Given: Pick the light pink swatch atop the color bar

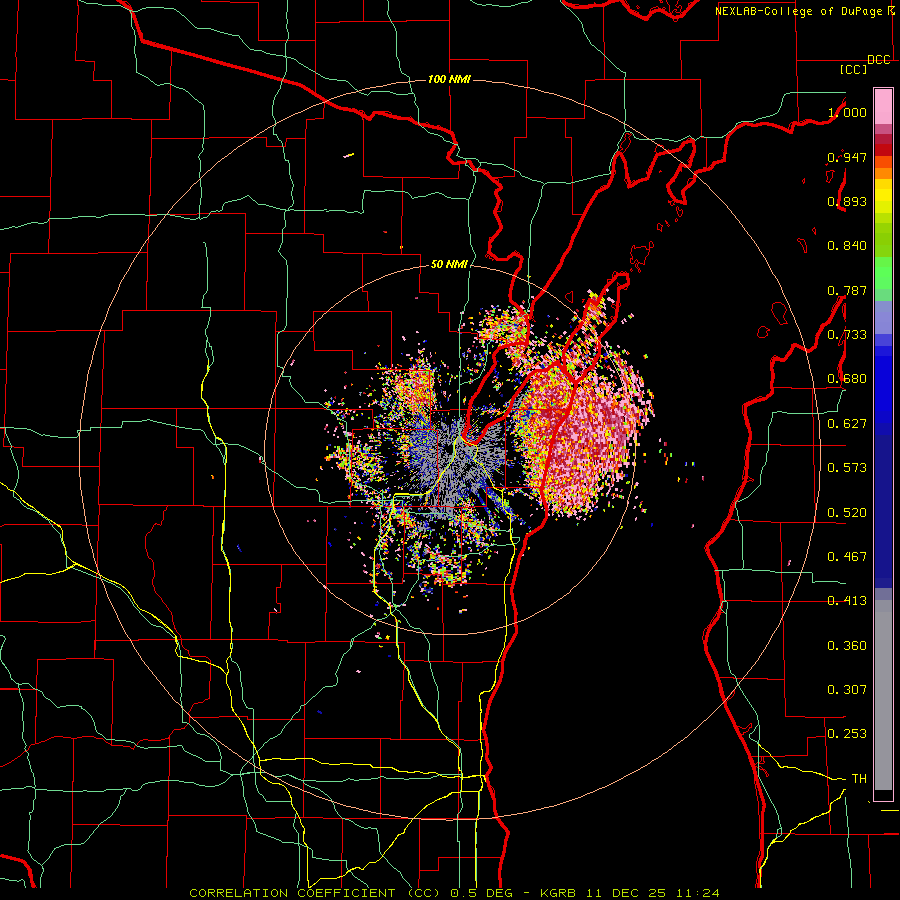Looking at the screenshot, I should [883, 106].
